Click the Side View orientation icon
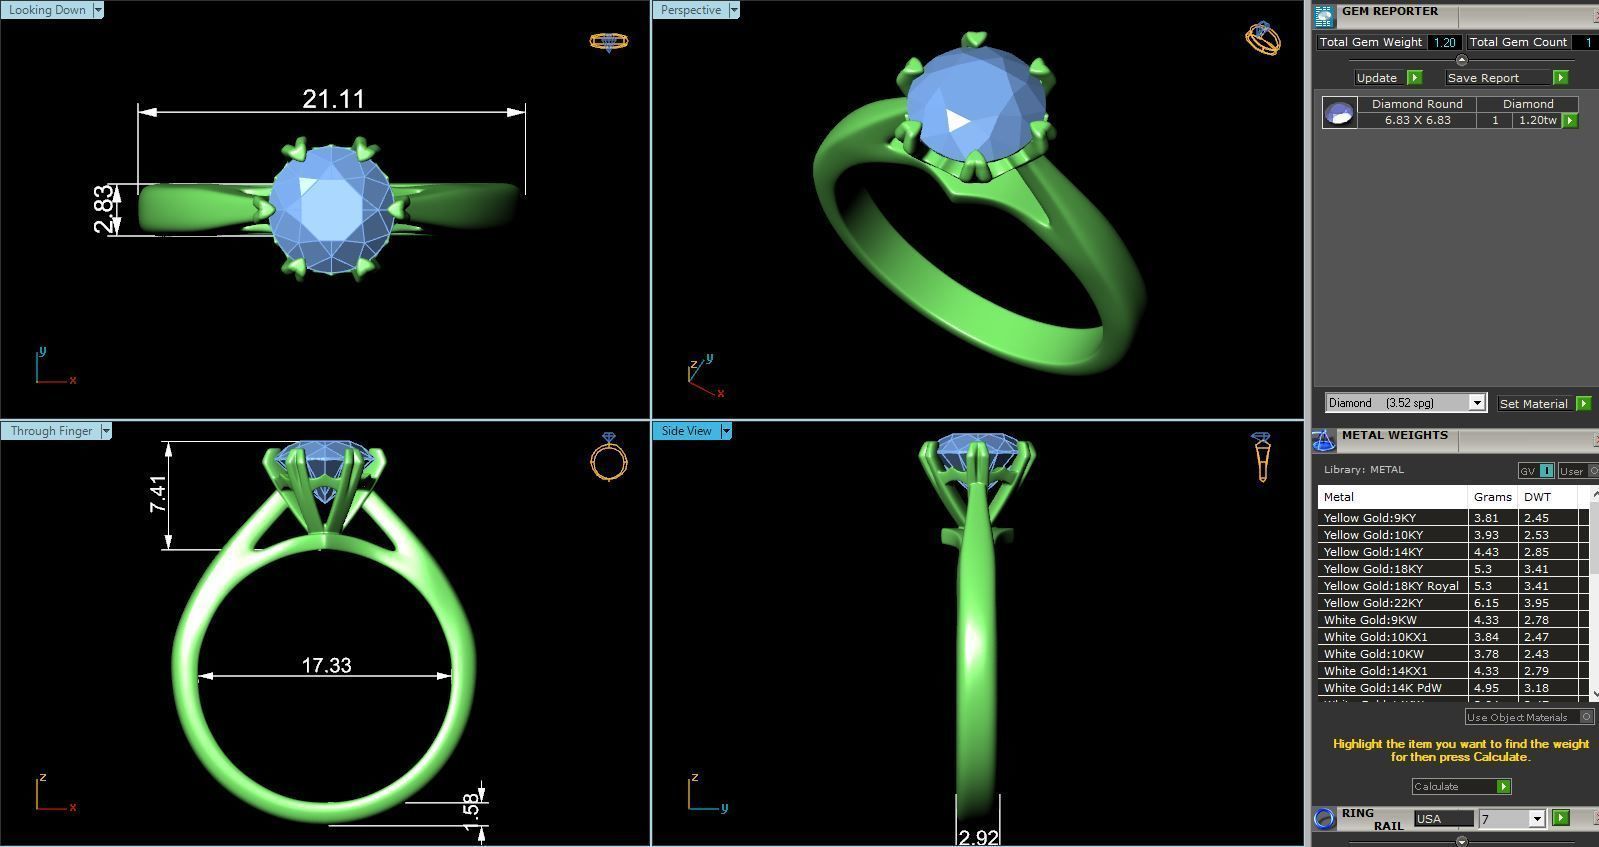The image size is (1599, 847). coord(1261,457)
